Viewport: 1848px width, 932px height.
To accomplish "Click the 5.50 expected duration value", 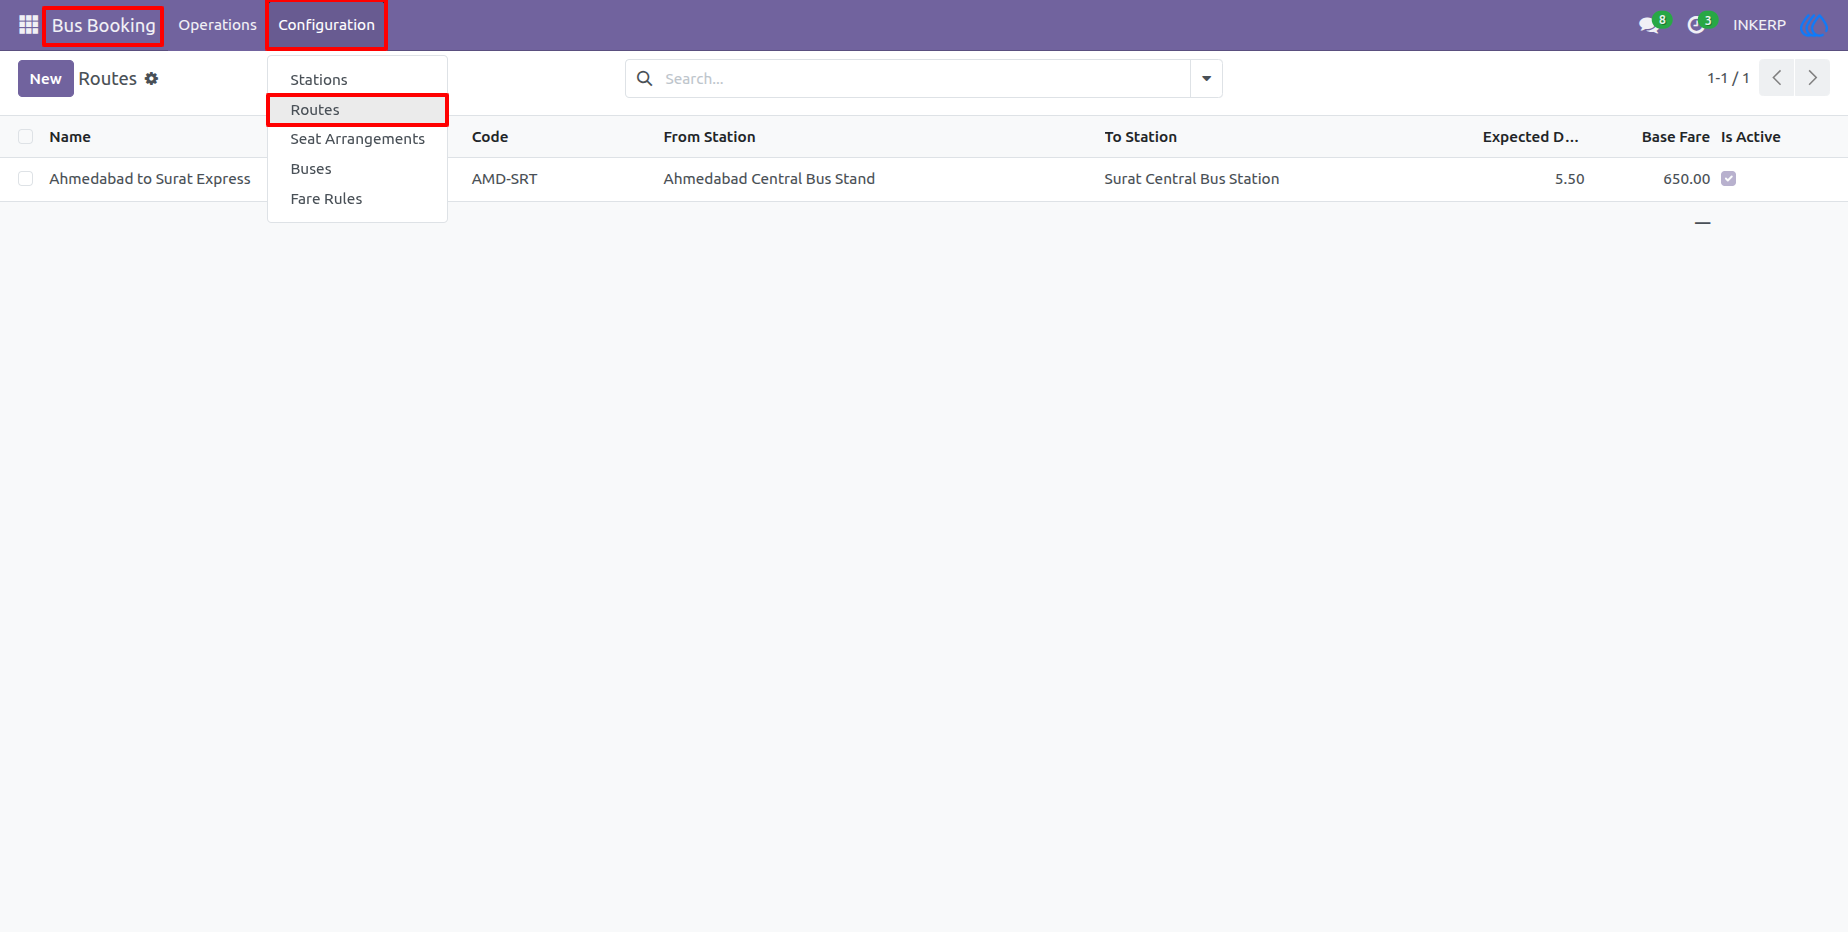I will click(x=1569, y=179).
